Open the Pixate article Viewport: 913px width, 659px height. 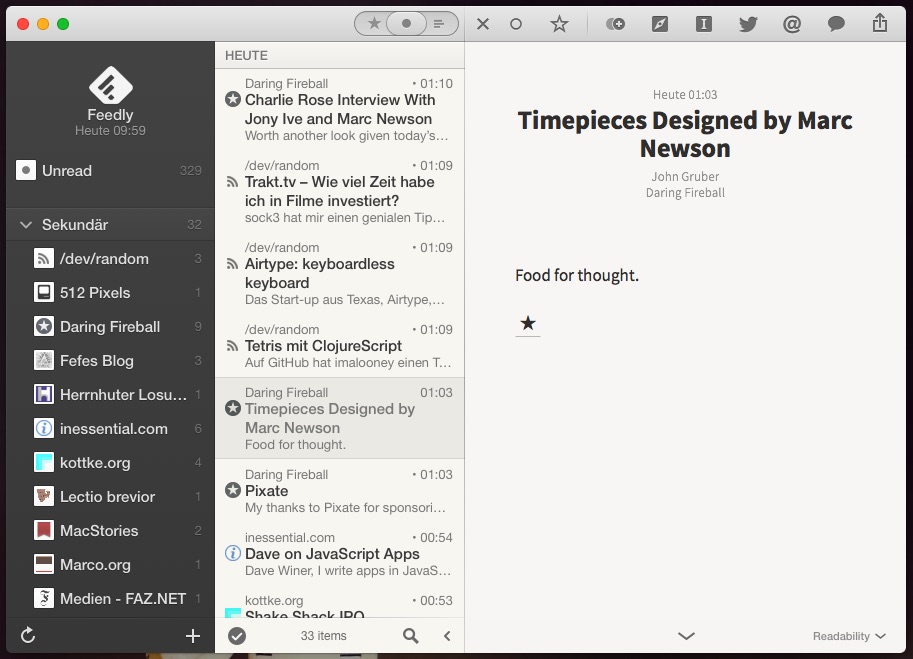click(339, 491)
